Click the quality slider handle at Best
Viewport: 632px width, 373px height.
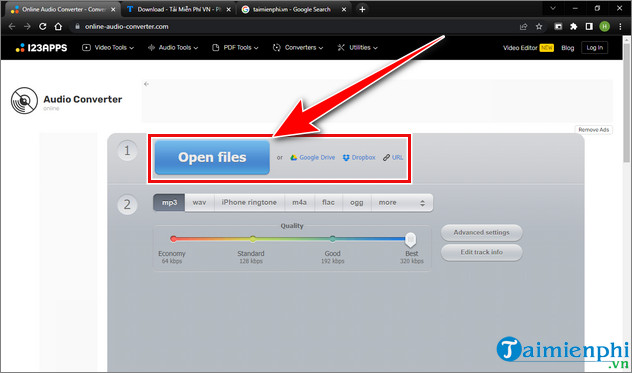pos(410,240)
